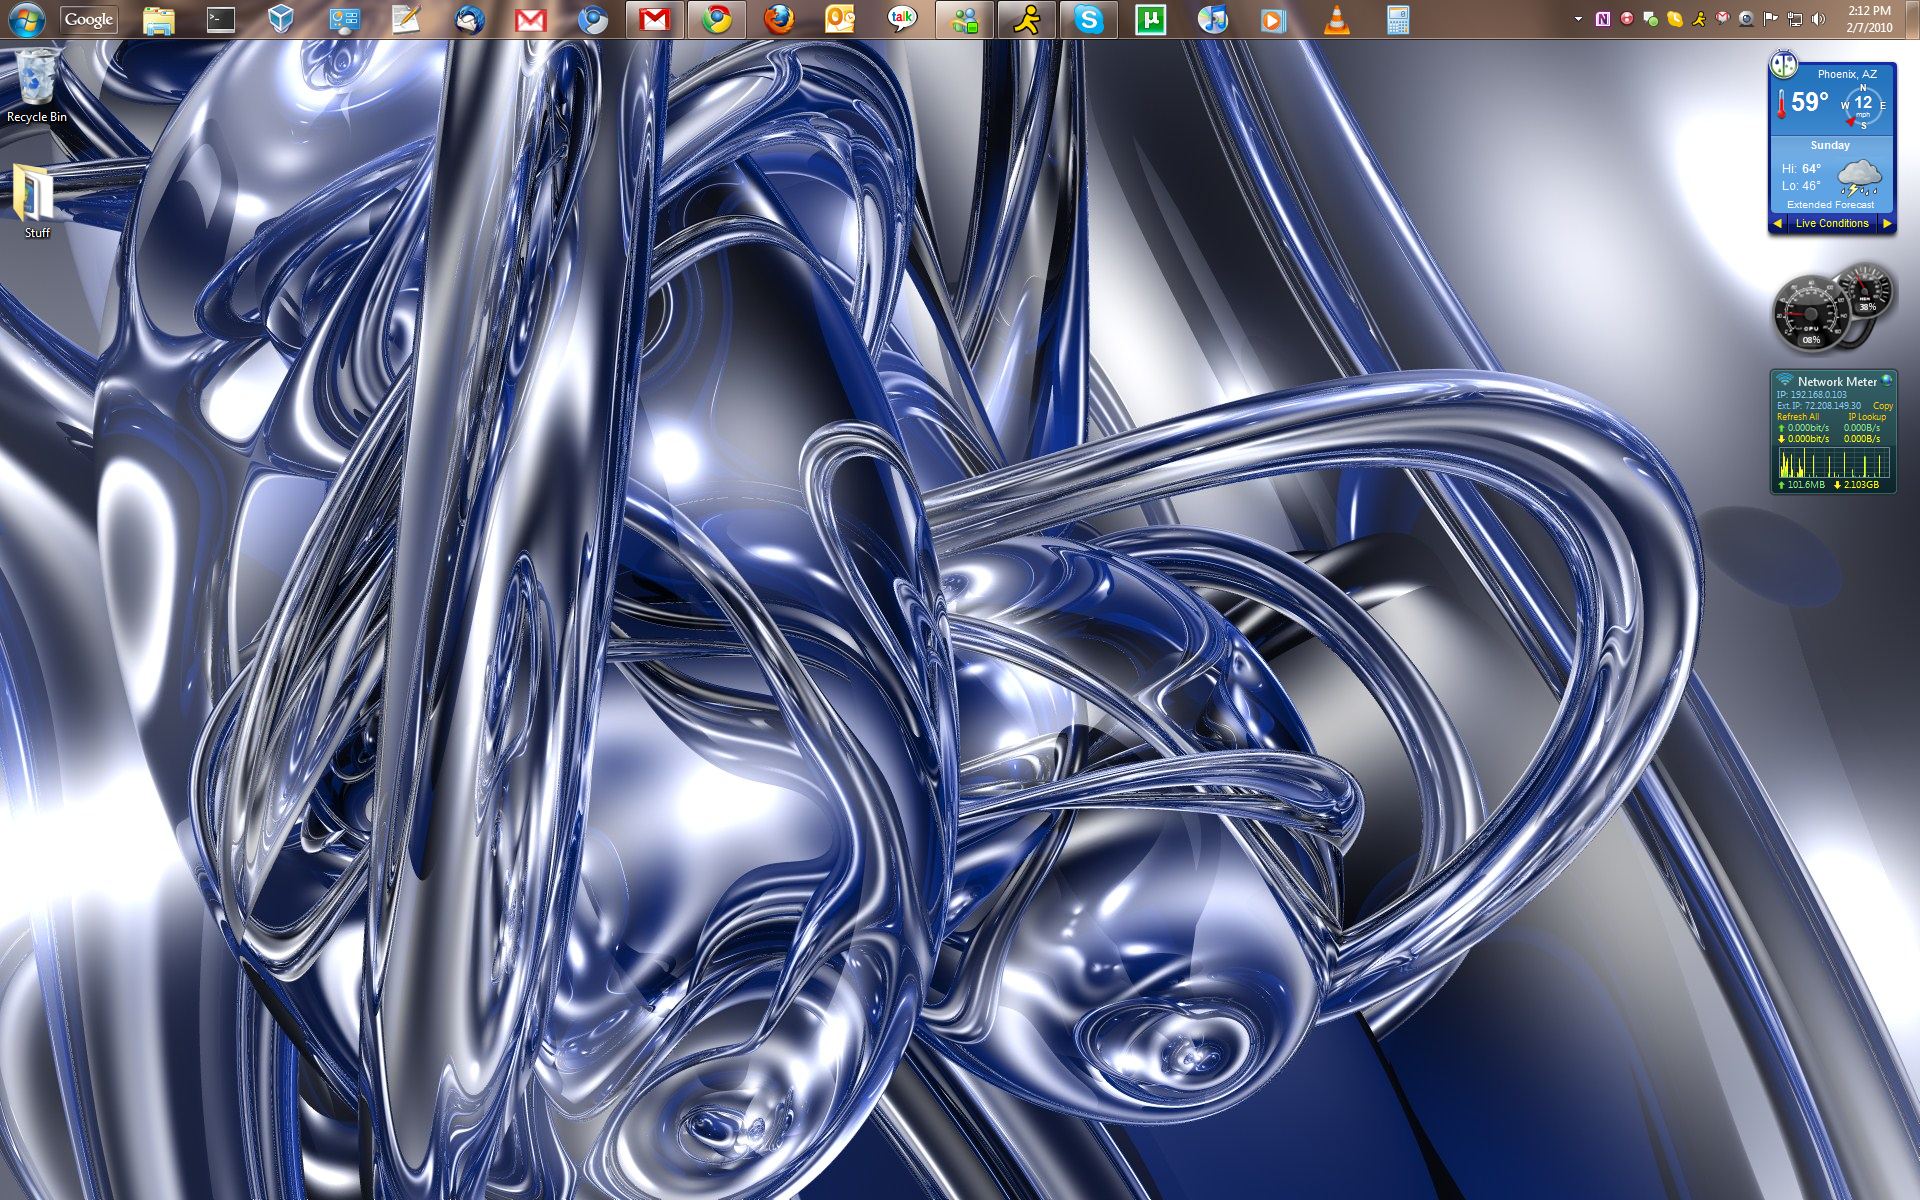This screenshot has width=1920, height=1200.
Task: Launch the command prompt terminal icon
Action: click(220, 20)
